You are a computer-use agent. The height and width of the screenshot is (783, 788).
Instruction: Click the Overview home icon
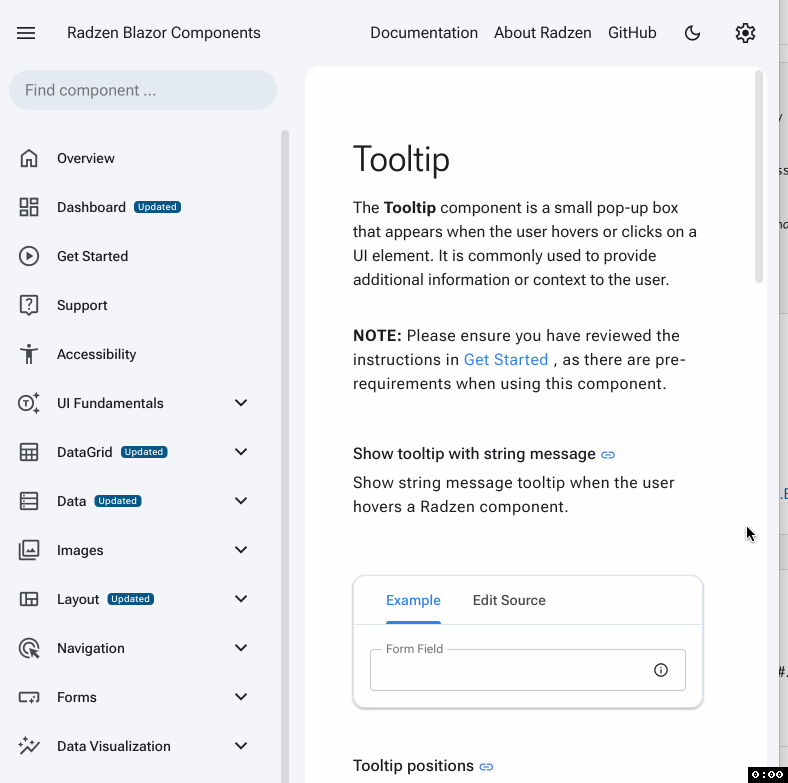(29, 158)
